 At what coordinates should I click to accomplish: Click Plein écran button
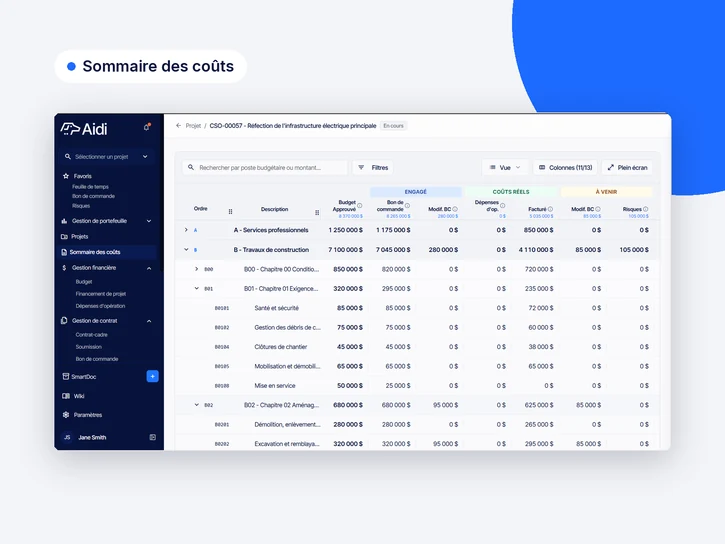627,167
